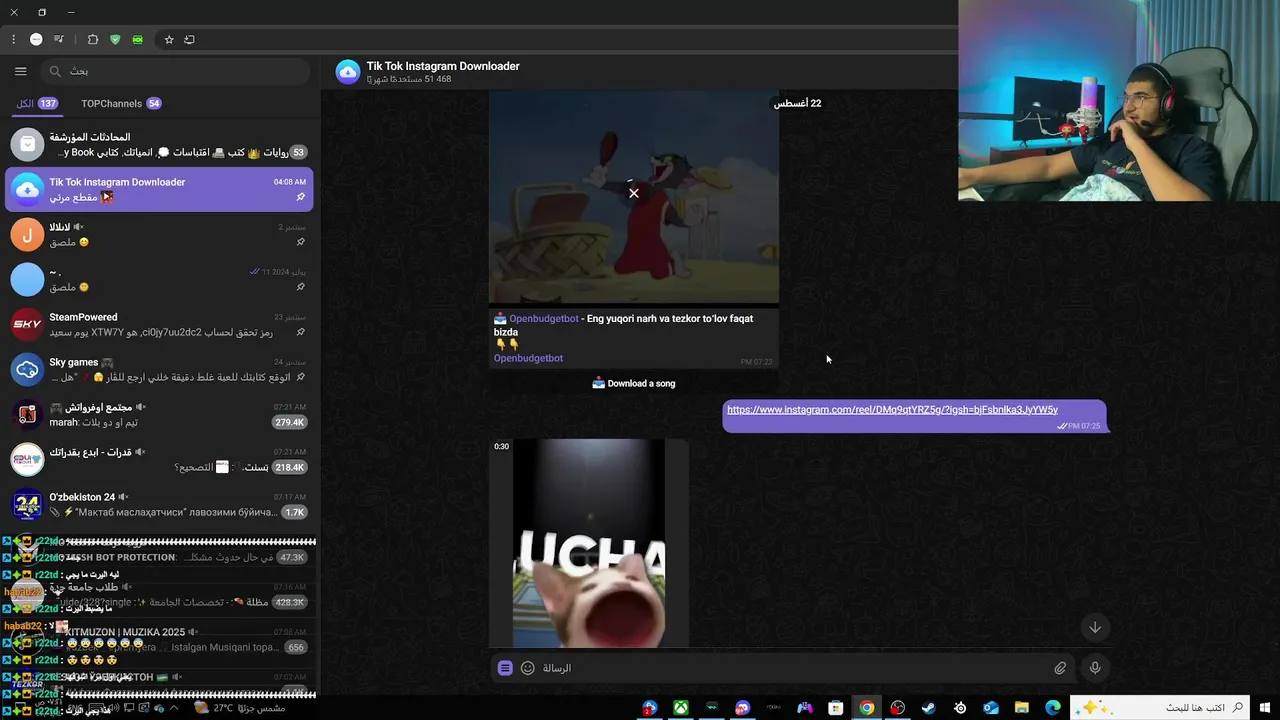Viewport: 1280px width, 720px height.
Task: Click the install app icon in address bar
Action: click(x=189, y=40)
